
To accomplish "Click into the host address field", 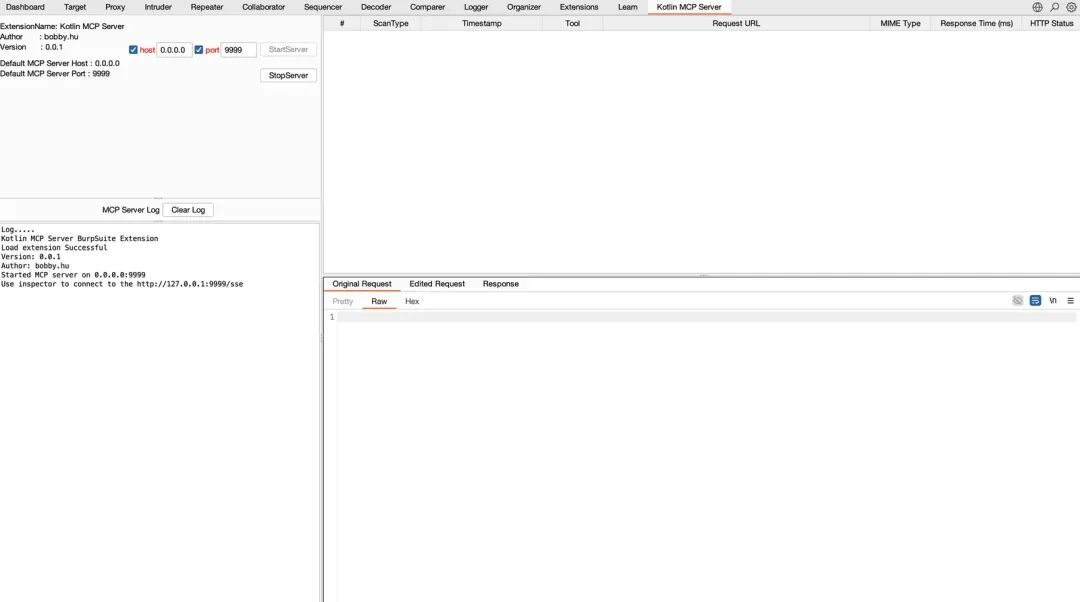I will tap(174, 50).
